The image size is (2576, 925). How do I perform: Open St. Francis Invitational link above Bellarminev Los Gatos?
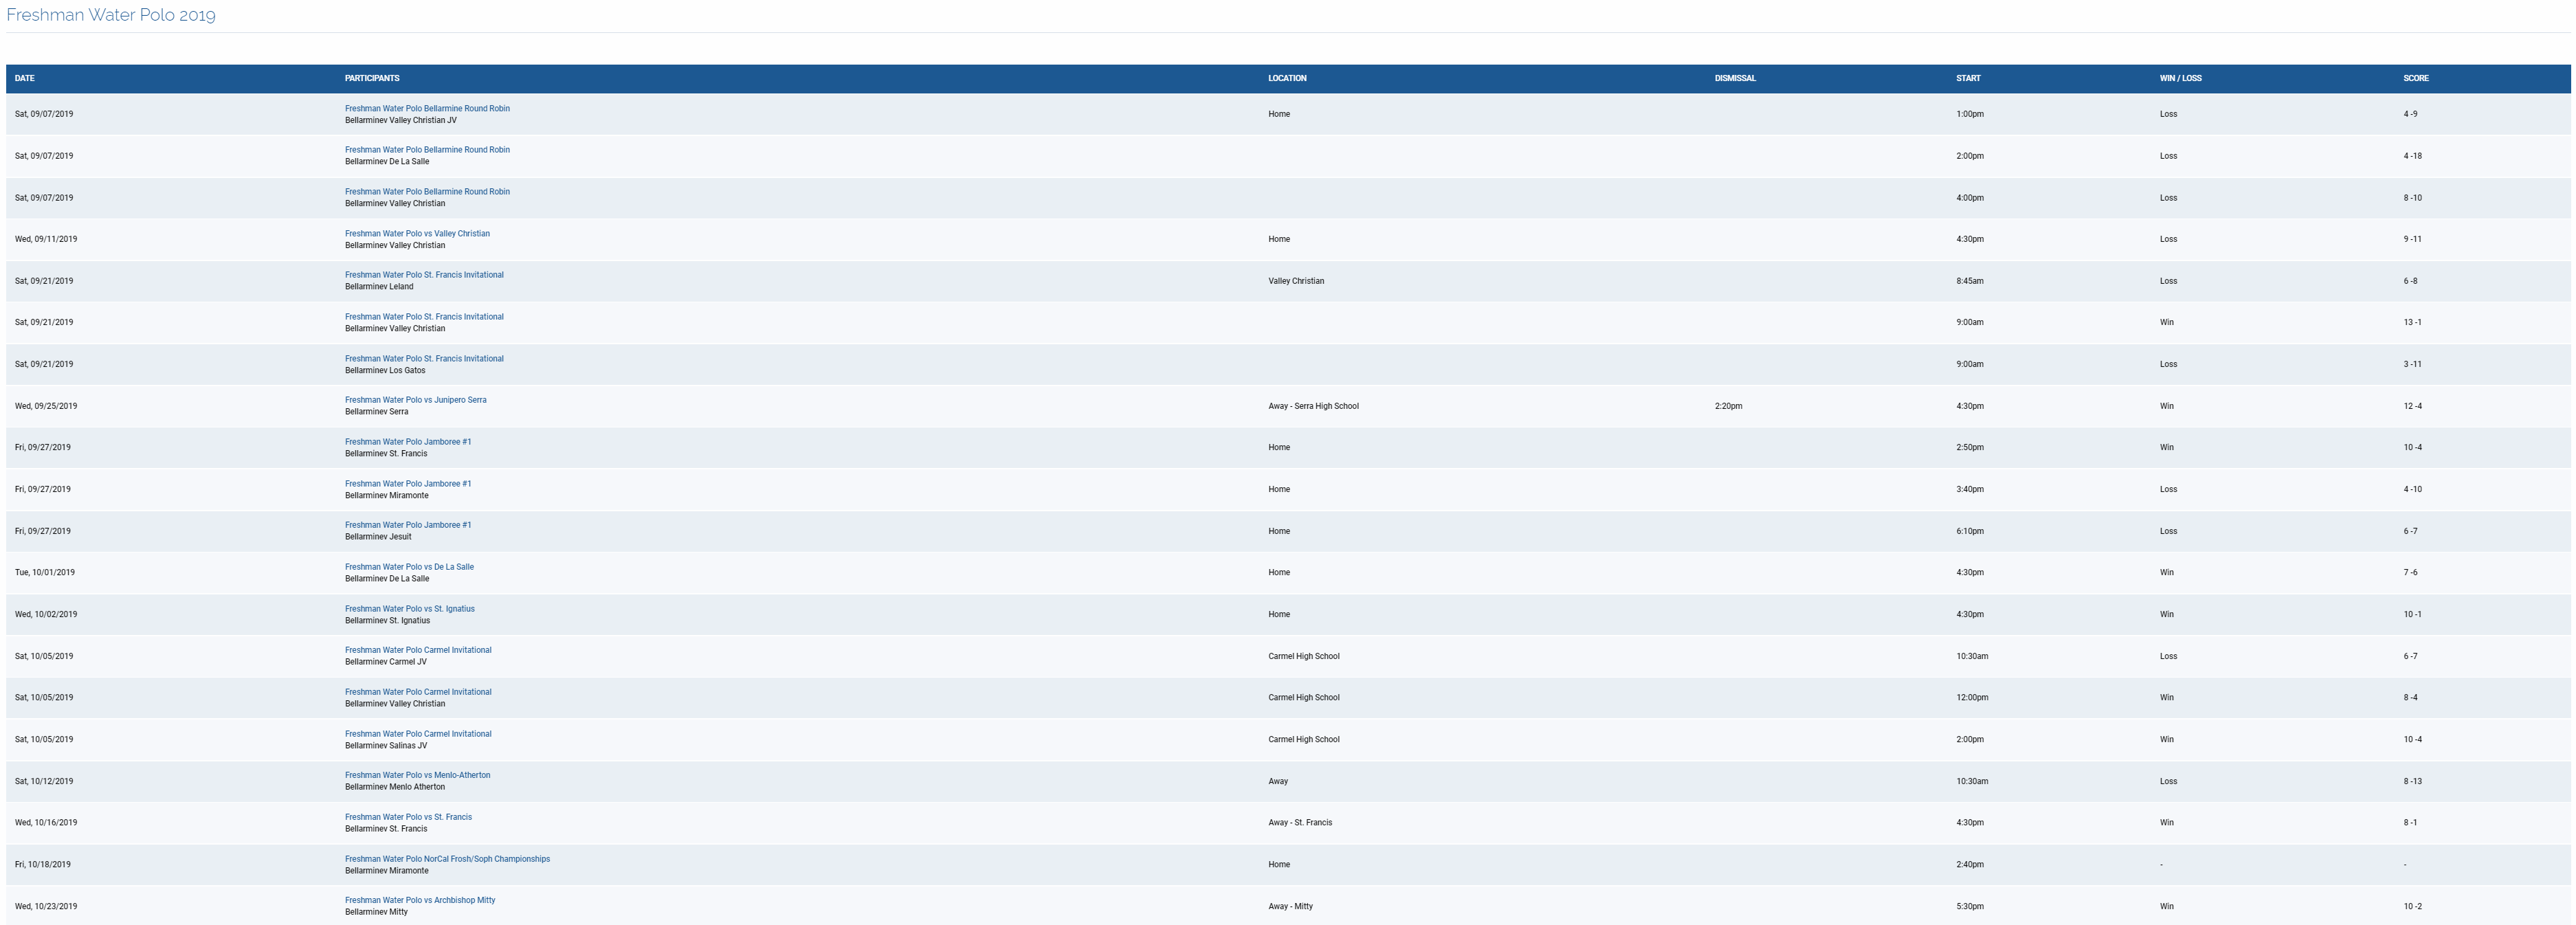[x=424, y=359]
